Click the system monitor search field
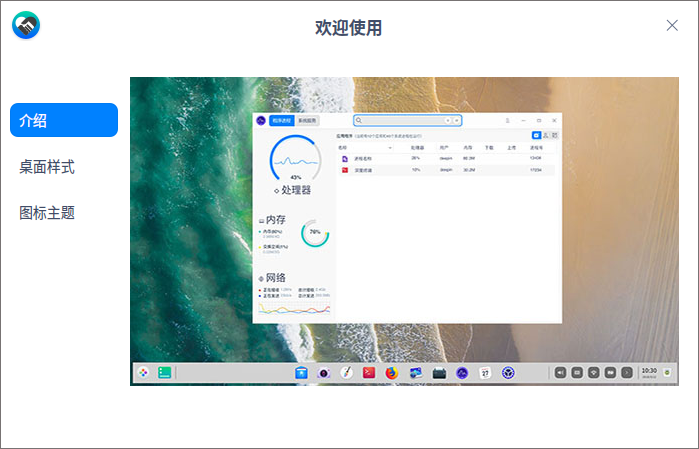The image size is (699, 449). coord(402,120)
